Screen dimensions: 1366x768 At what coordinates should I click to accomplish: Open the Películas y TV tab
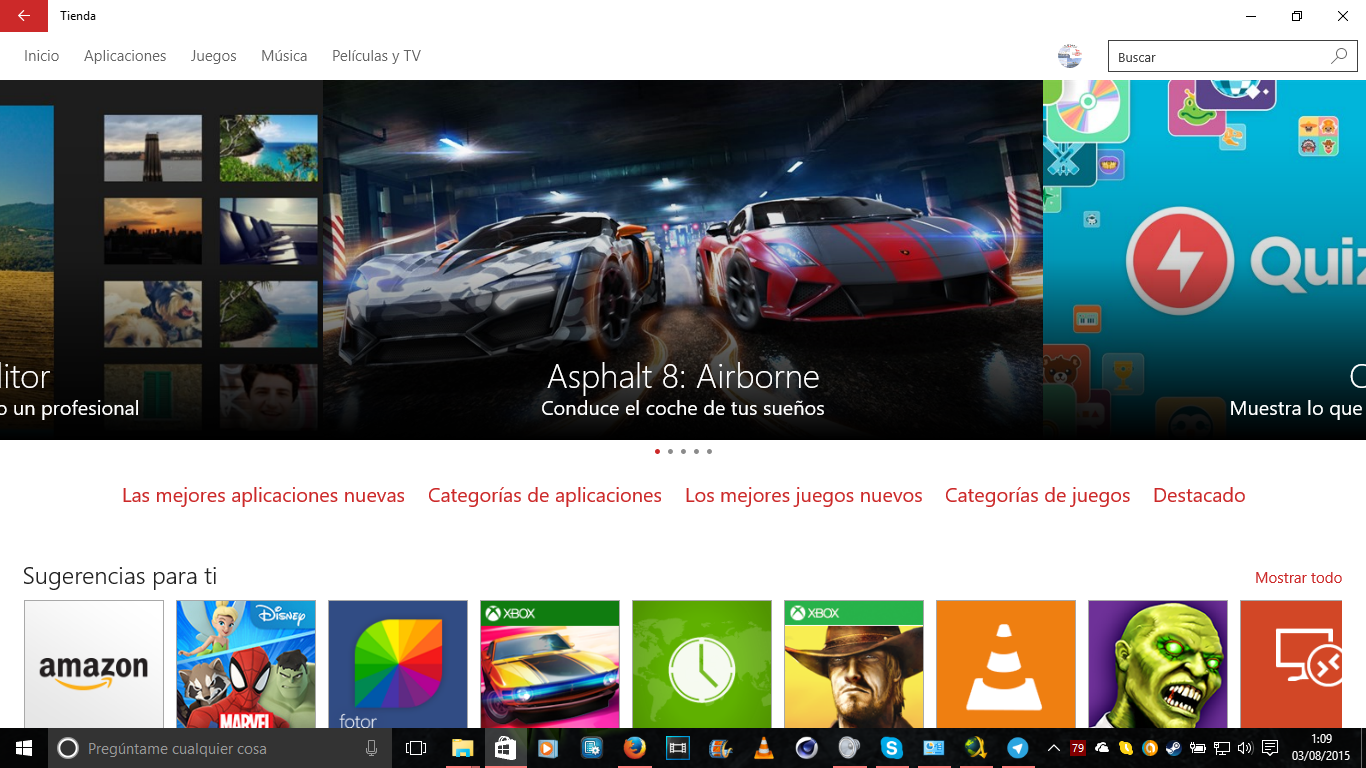click(x=376, y=56)
